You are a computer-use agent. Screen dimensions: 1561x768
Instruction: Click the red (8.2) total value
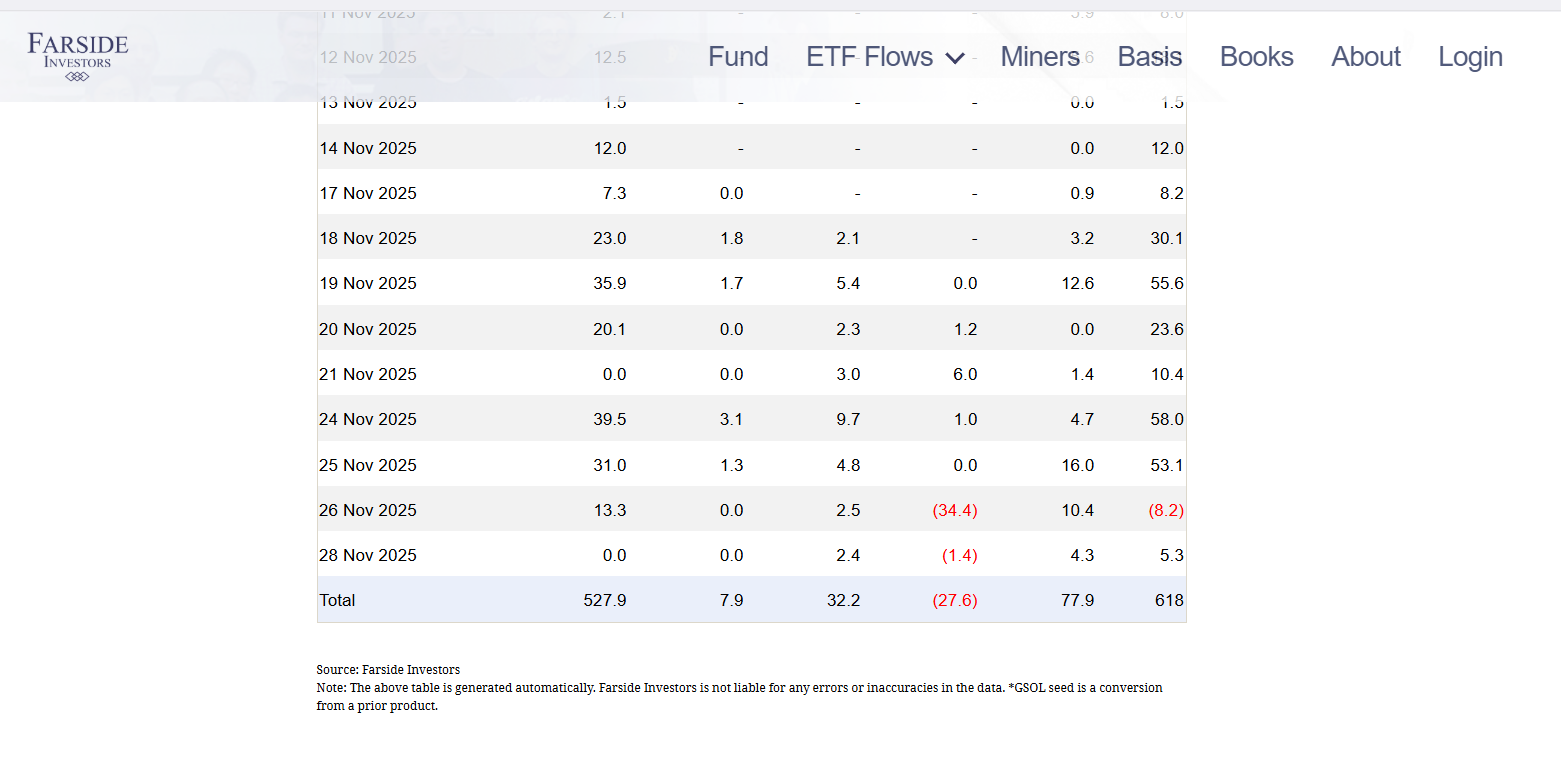tap(1166, 510)
